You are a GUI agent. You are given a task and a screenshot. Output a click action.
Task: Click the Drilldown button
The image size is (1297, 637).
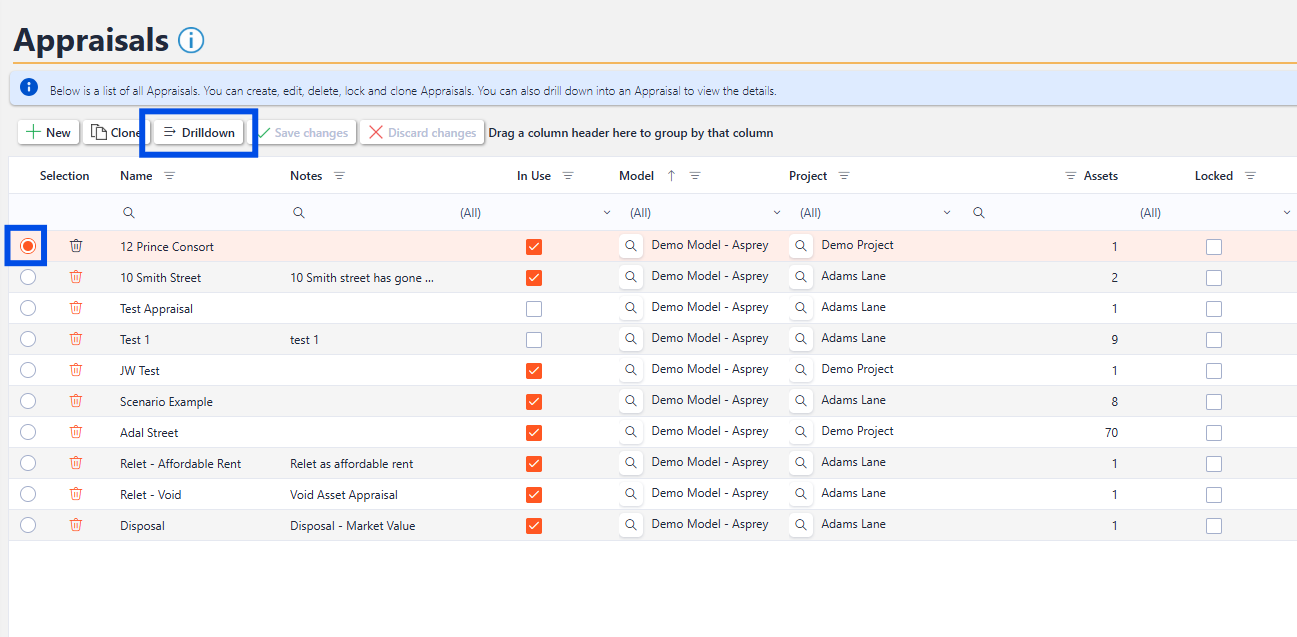[x=198, y=133]
